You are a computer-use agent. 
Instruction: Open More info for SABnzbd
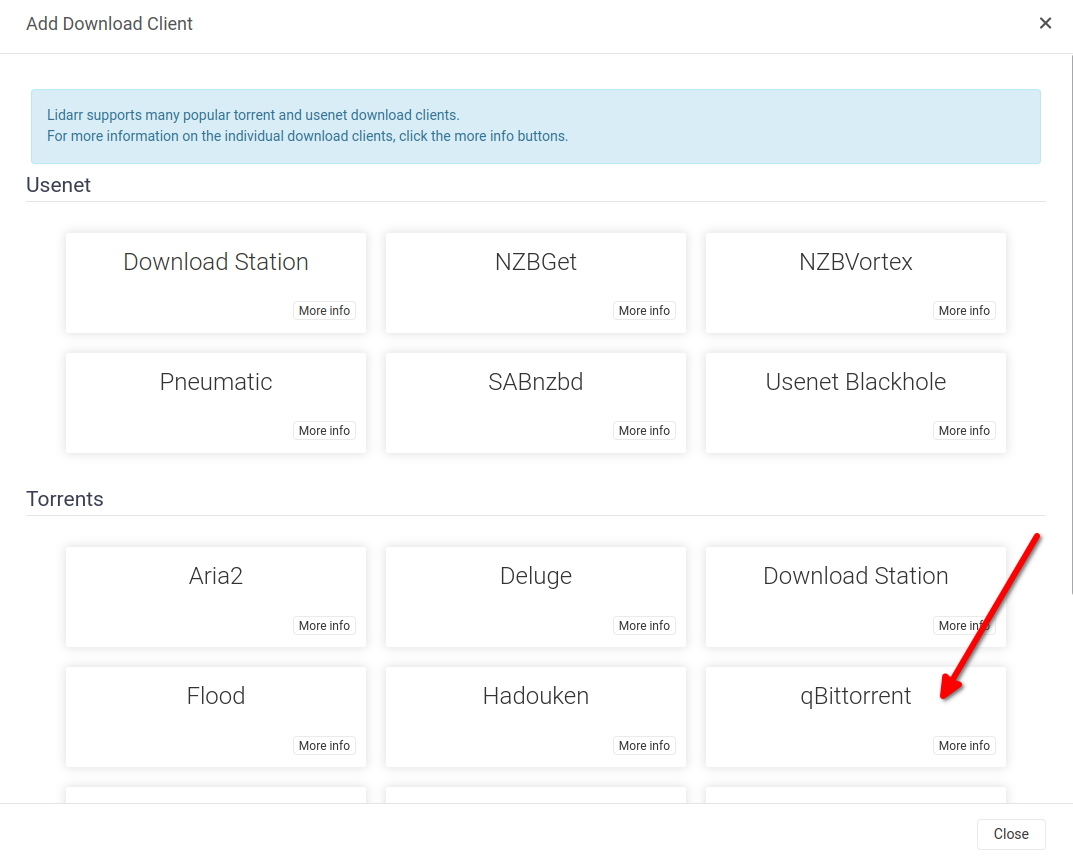[644, 430]
